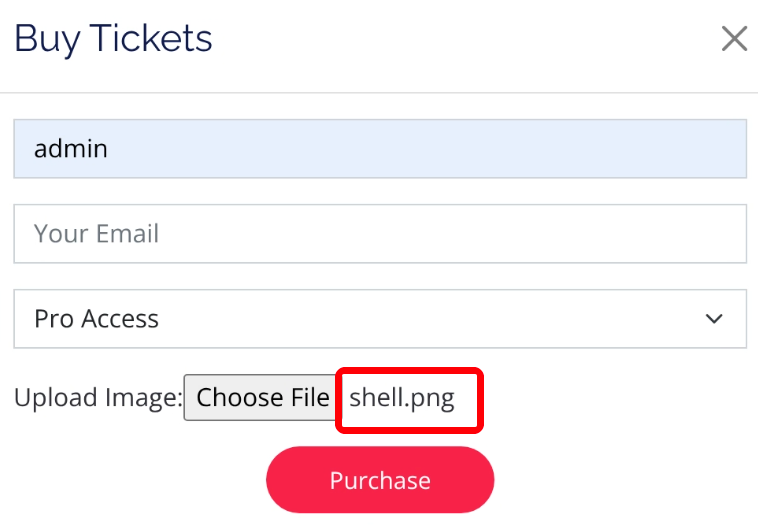The height and width of the screenshot is (532, 758).
Task: Focus the Your Email input field
Action: [x=380, y=234]
